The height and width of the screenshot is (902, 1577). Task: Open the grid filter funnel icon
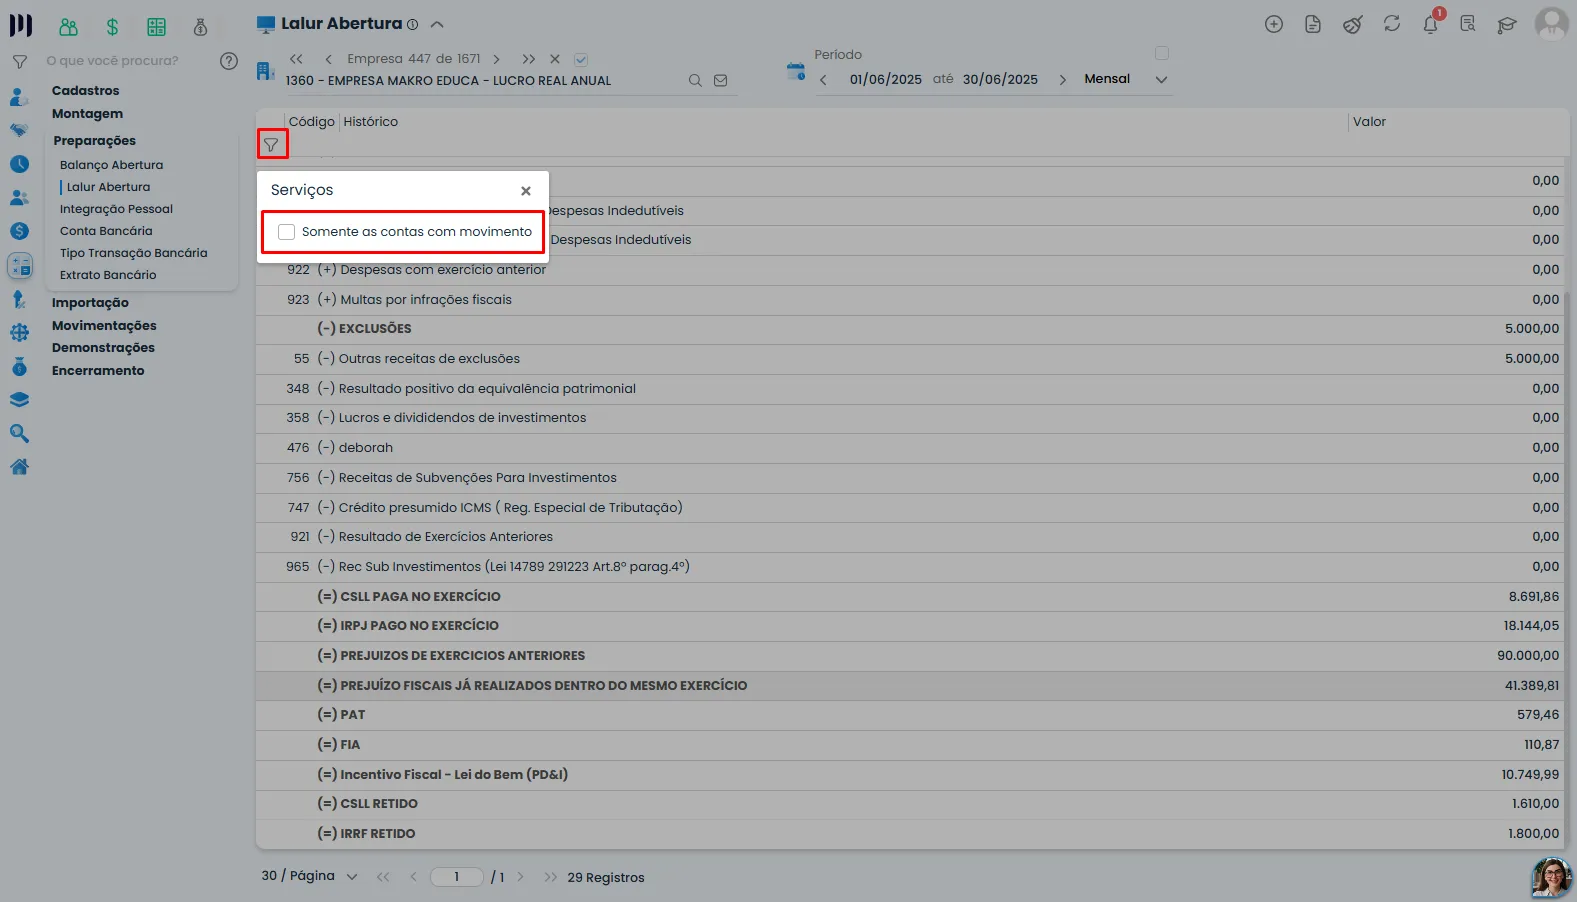point(271,145)
